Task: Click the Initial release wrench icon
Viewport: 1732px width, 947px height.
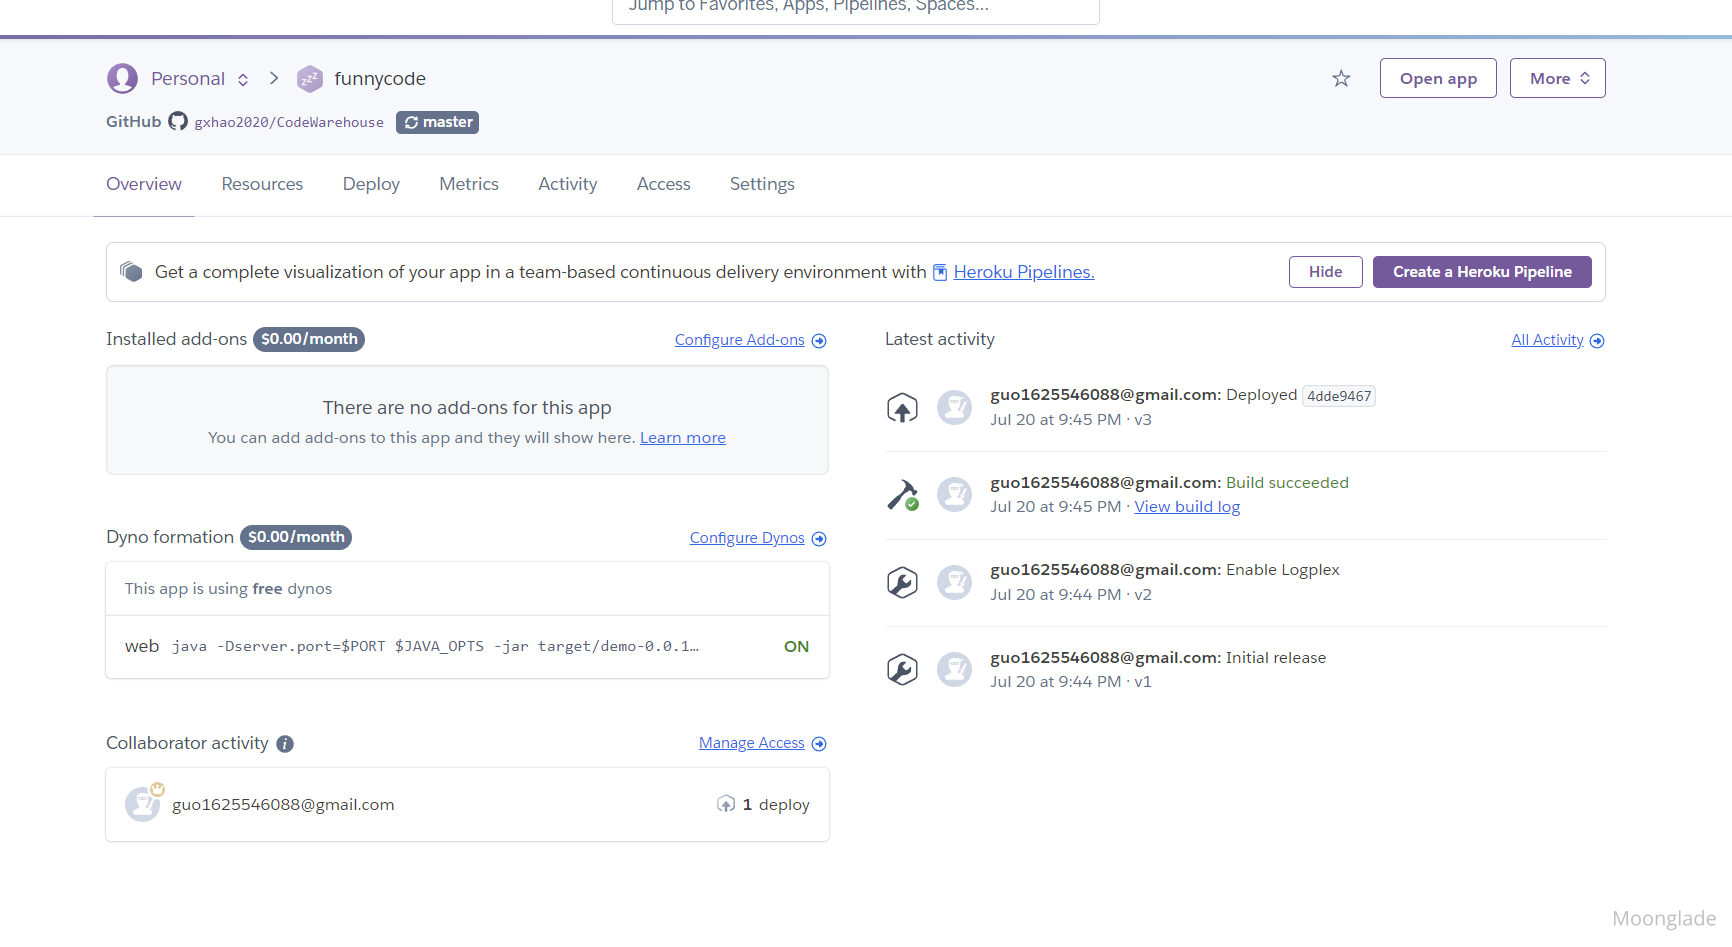Action: (x=902, y=669)
